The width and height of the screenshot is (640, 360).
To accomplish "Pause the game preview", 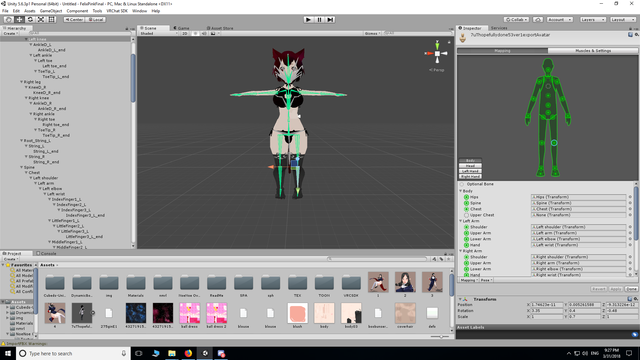I will [x=320, y=20].
